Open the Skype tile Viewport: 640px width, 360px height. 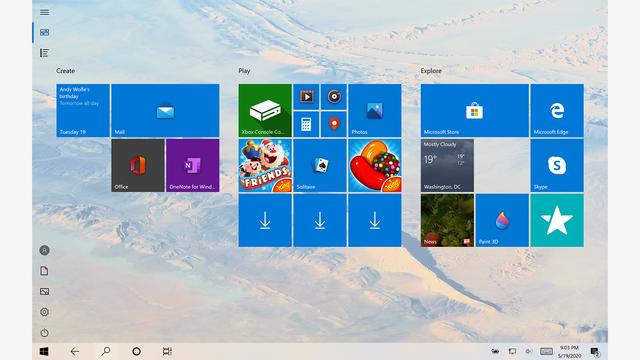point(557,165)
